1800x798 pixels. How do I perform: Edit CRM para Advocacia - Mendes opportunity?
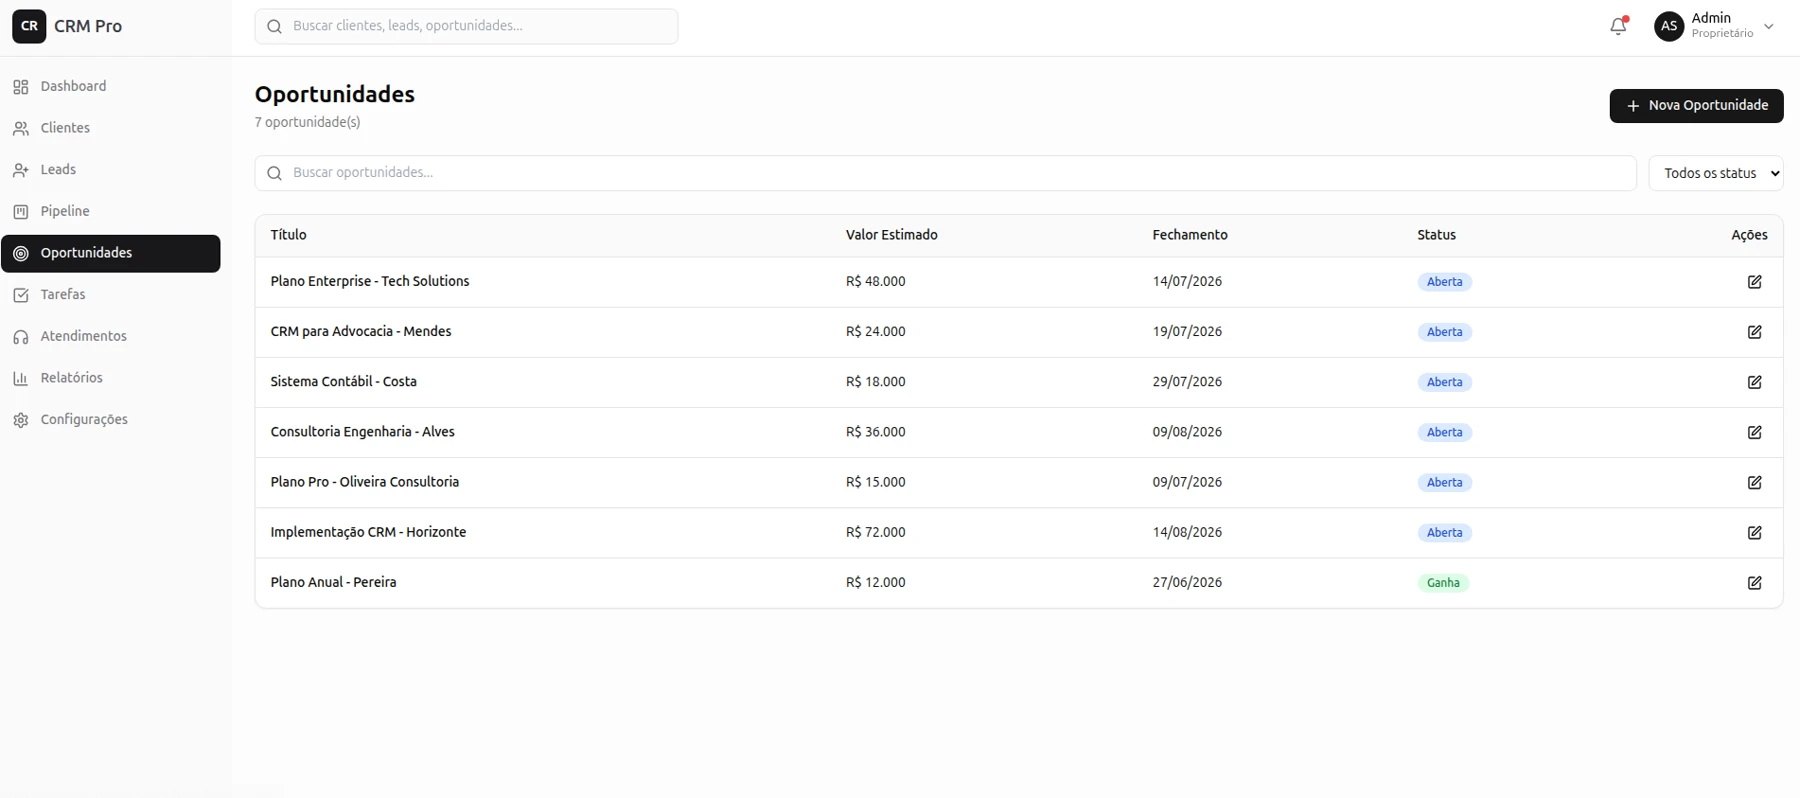tap(1754, 332)
